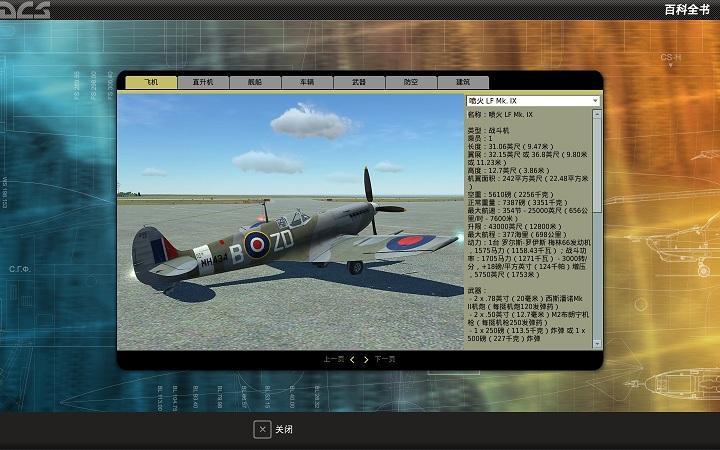This screenshot has height=450, width=720.
Task: Click the dropdown arrow beside 喷火 LF Mk. IX
Action: click(595, 101)
